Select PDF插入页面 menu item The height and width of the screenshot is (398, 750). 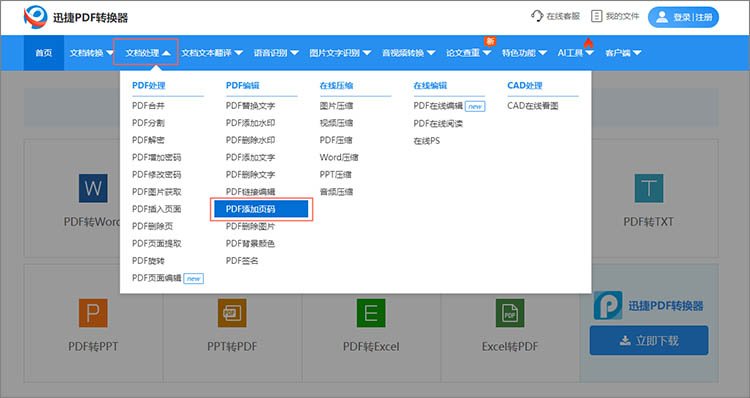[156, 209]
